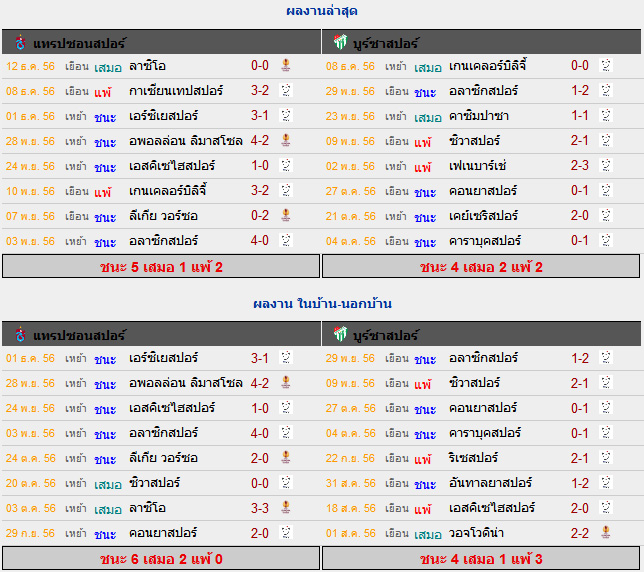Click แทรปซอนสปอร์ club logo in ผลงานล่าสุด header
The height and width of the screenshot is (572, 644).
20,42
